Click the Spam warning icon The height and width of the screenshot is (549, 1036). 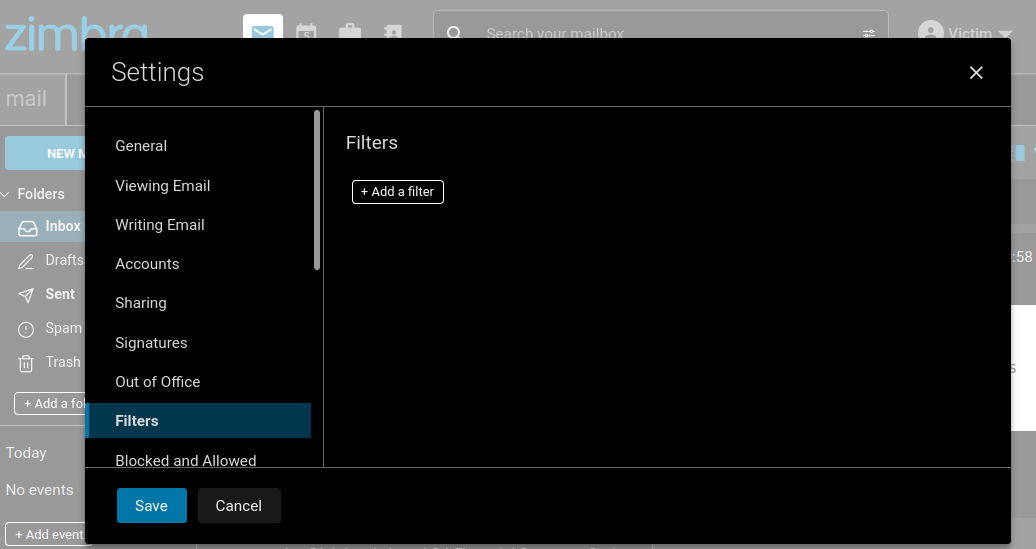point(26,329)
